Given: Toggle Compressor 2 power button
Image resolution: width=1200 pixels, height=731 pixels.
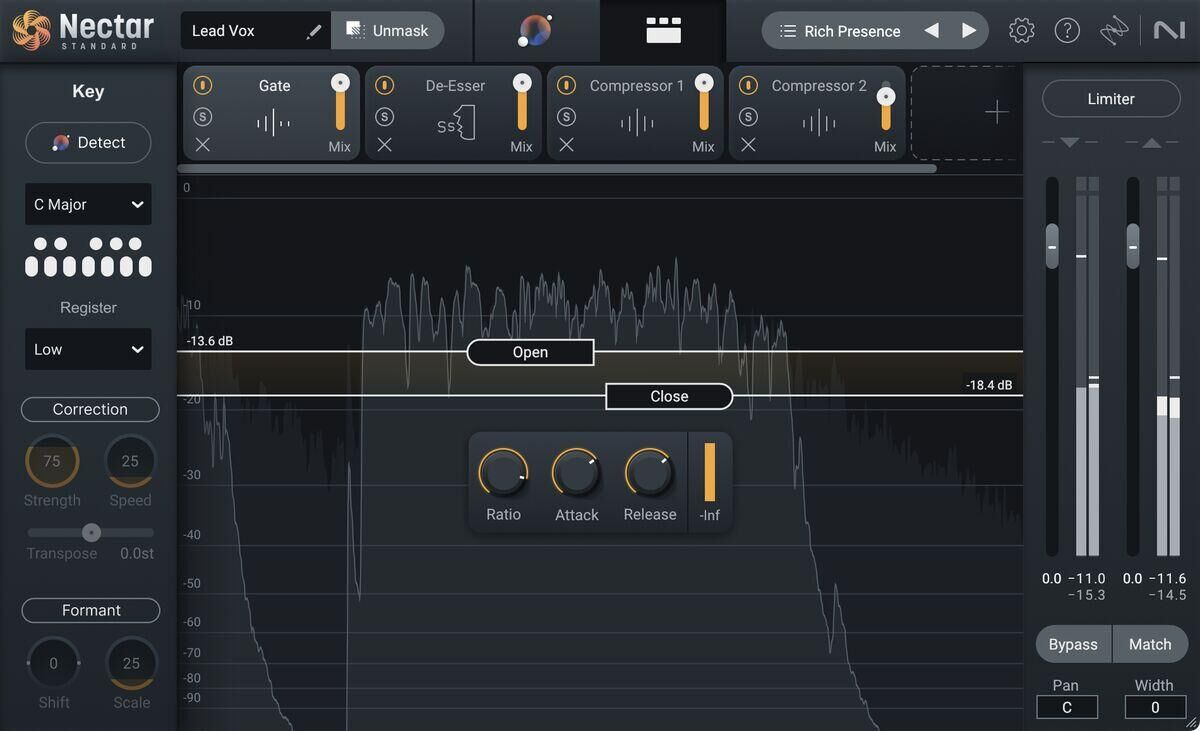Looking at the screenshot, I should 748,86.
